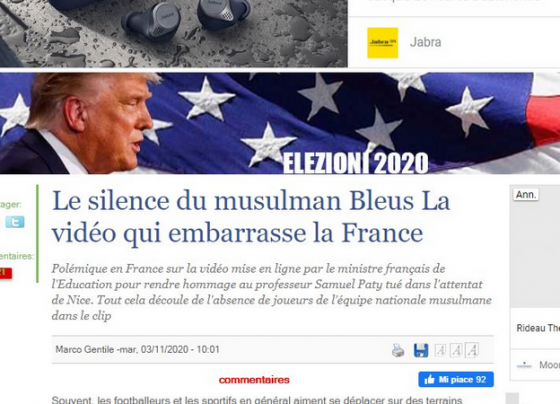
Task: Click the red comments count badge
Action: pyautogui.click(x=5, y=273)
